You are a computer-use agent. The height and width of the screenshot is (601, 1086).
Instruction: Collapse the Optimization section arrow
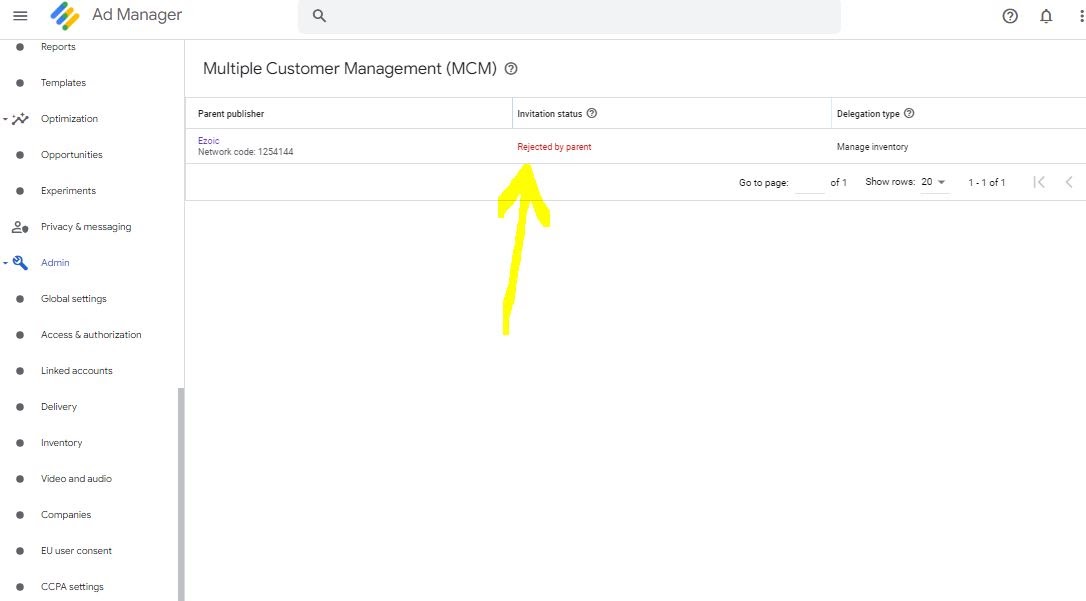point(5,119)
